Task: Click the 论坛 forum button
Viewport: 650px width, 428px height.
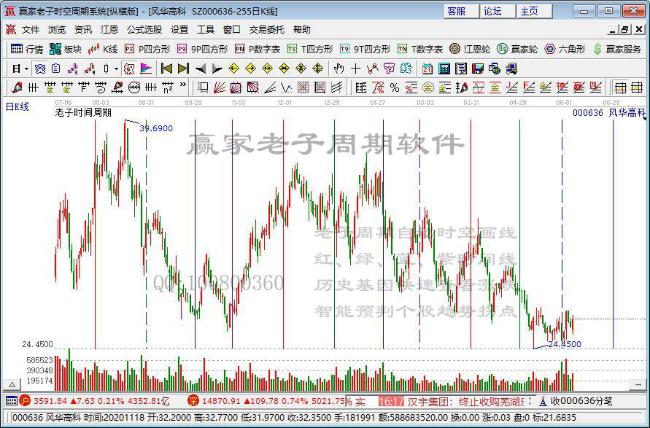Action: click(x=497, y=11)
